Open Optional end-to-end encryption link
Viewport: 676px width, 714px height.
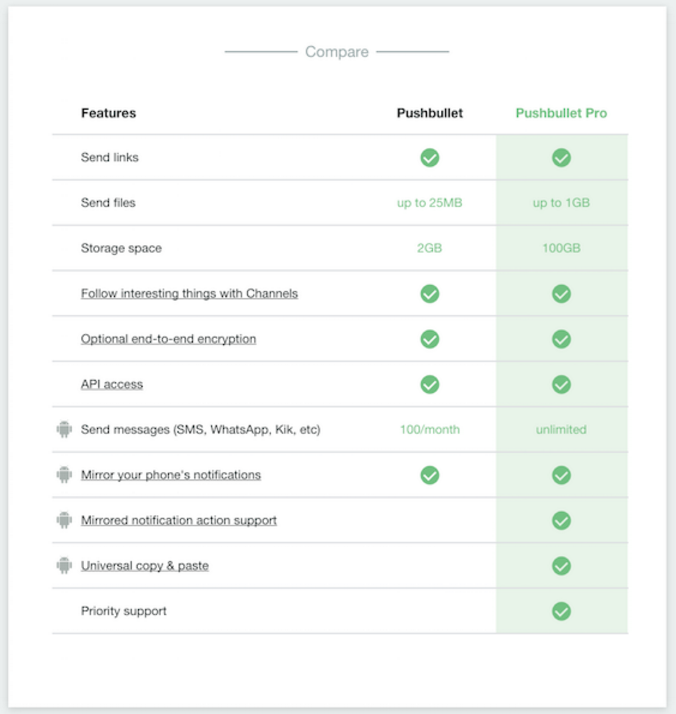168,339
